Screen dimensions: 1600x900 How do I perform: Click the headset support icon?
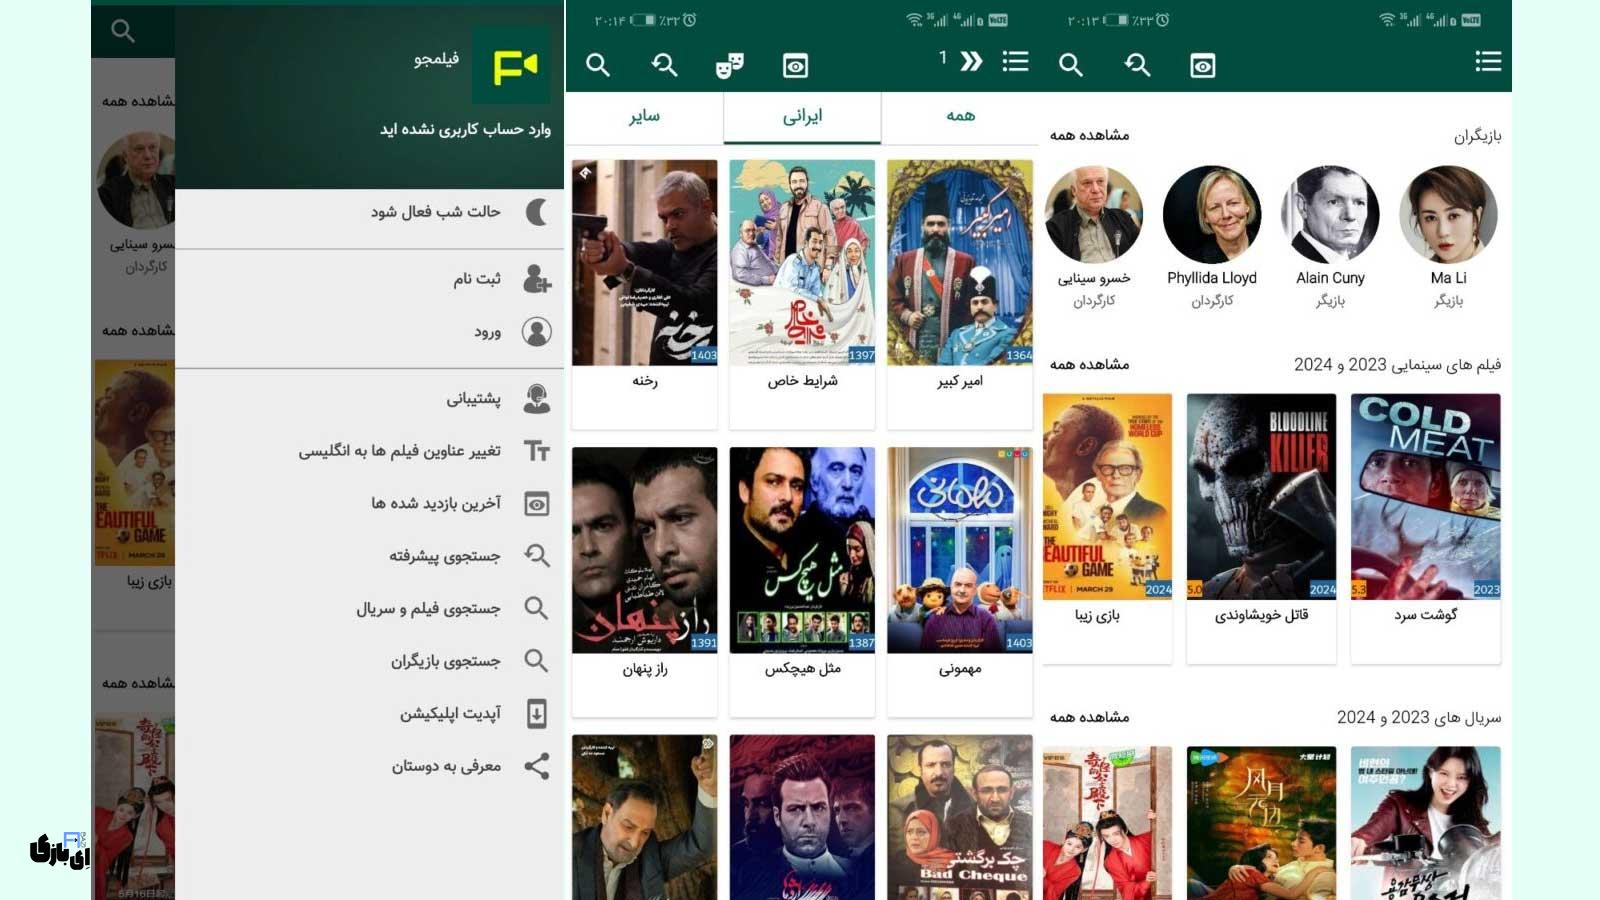pyautogui.click(x=537, y=398)
